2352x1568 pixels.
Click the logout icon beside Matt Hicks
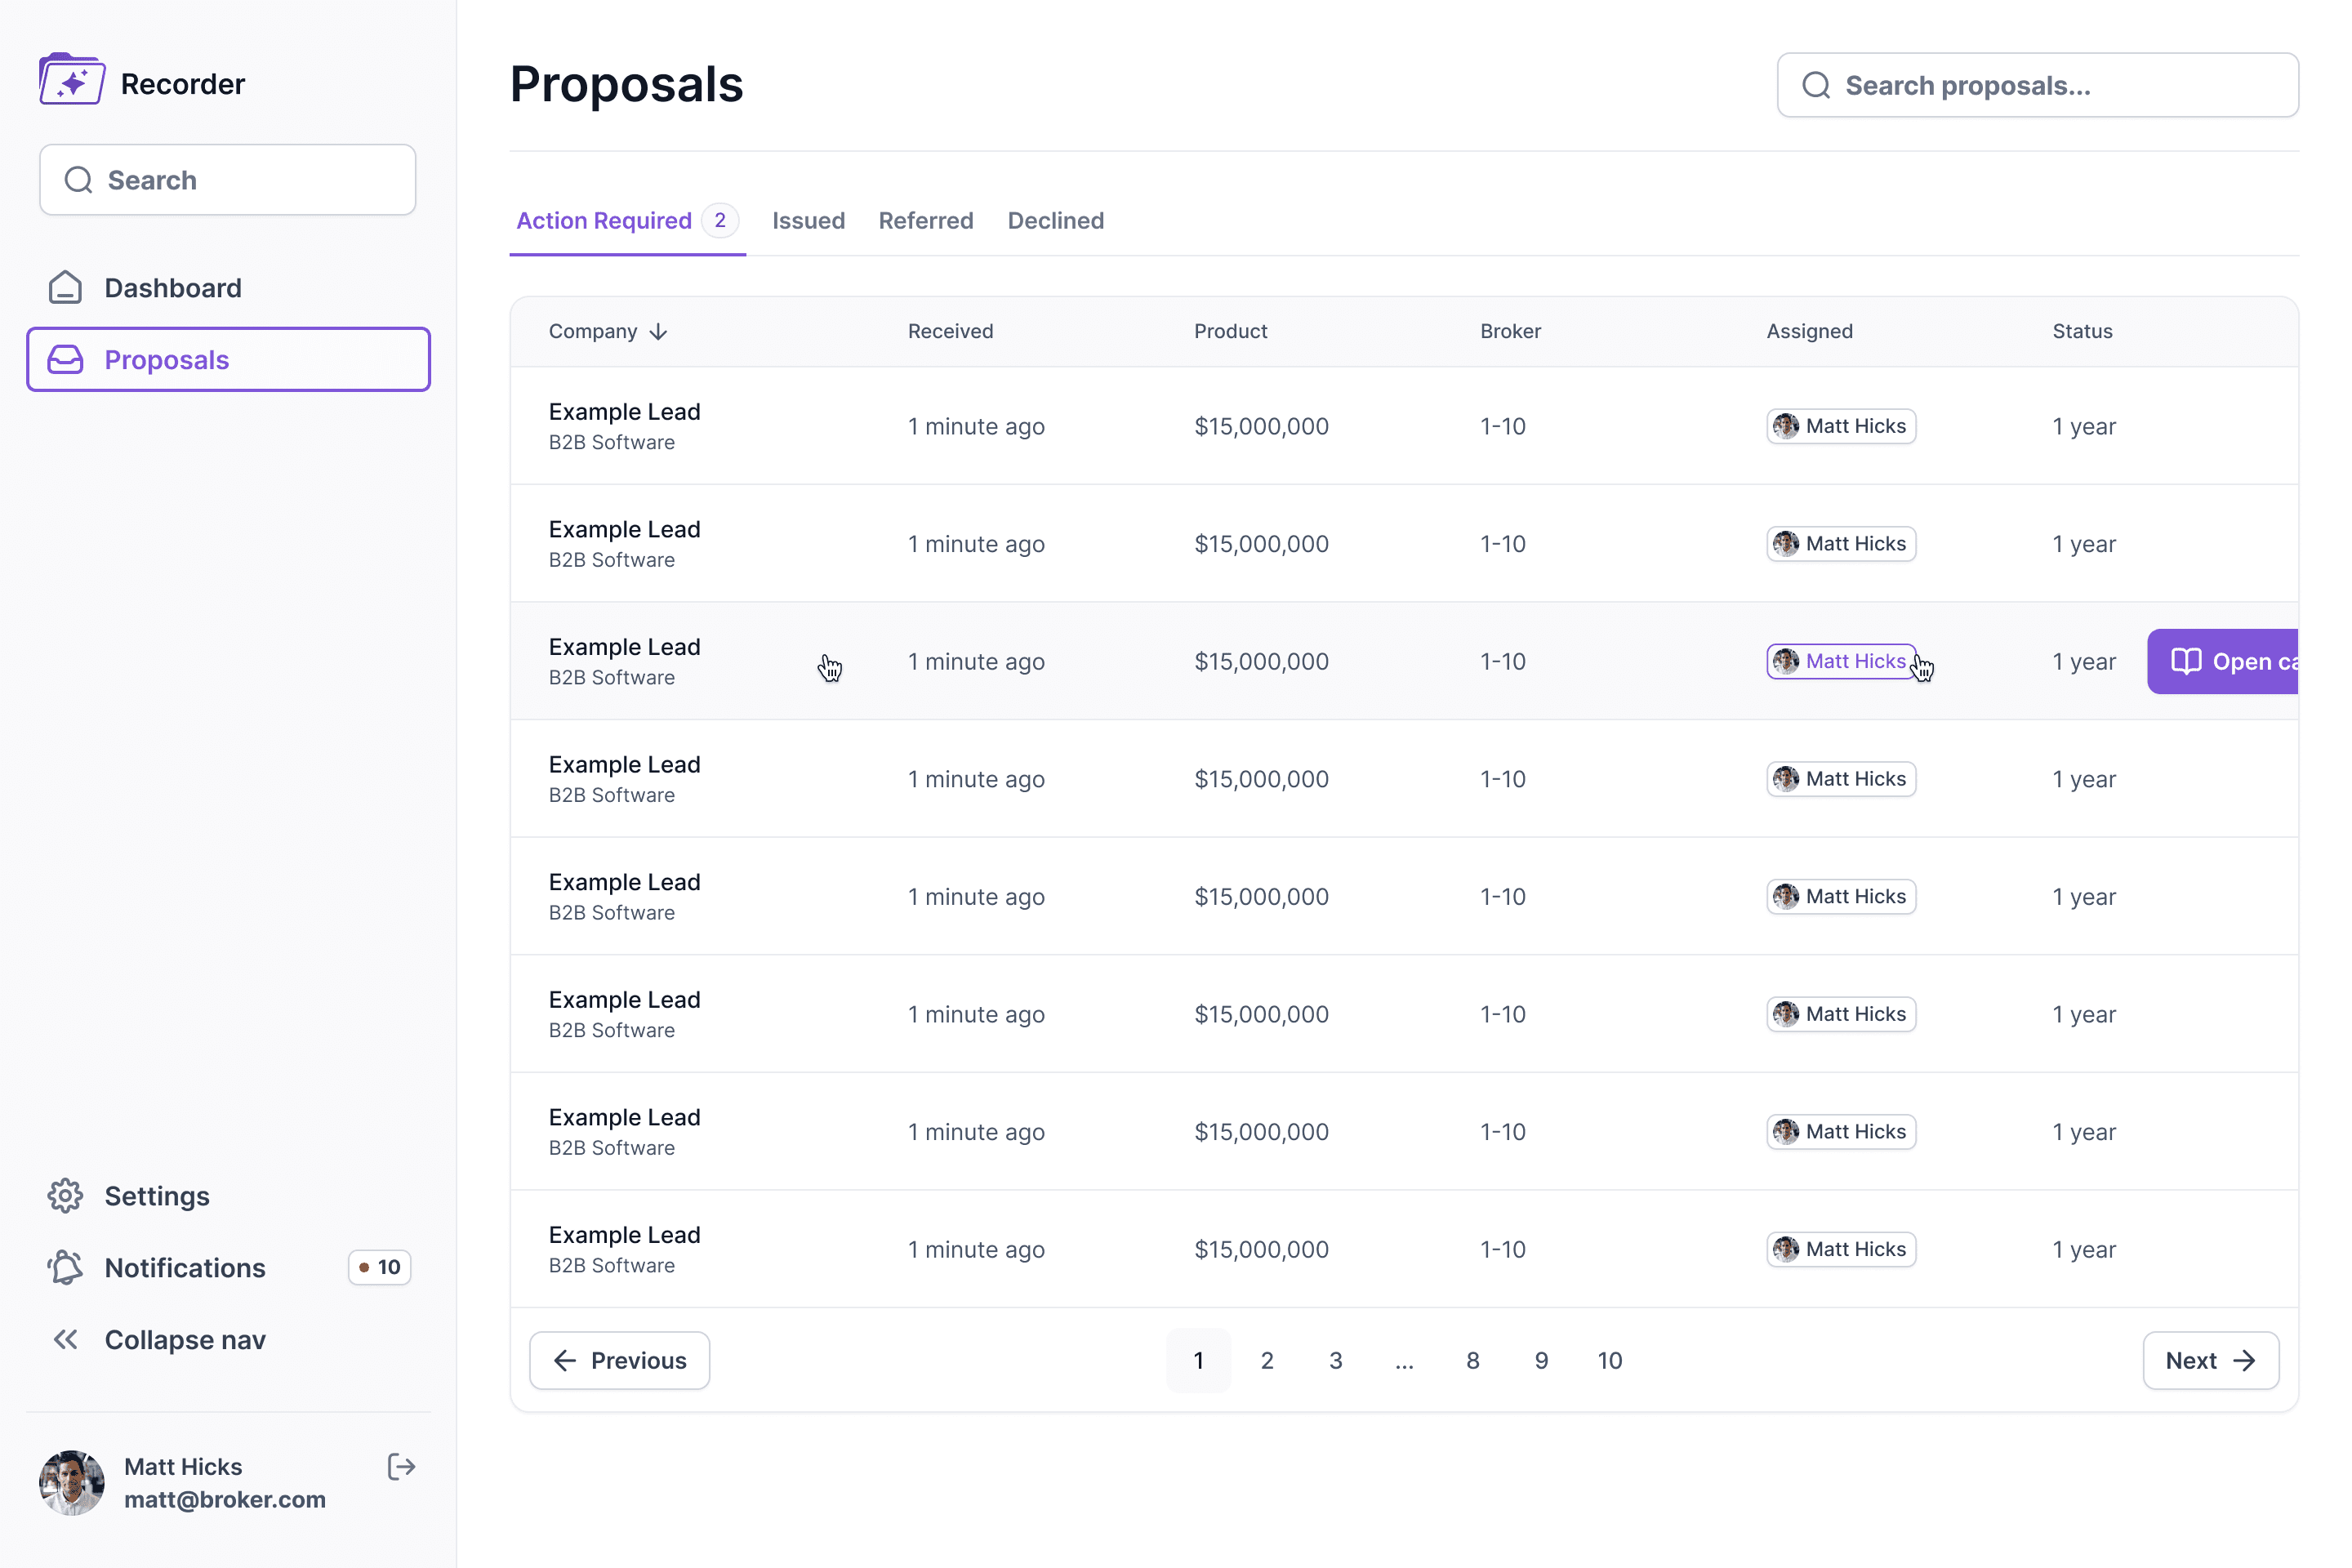coord(401,1467)
